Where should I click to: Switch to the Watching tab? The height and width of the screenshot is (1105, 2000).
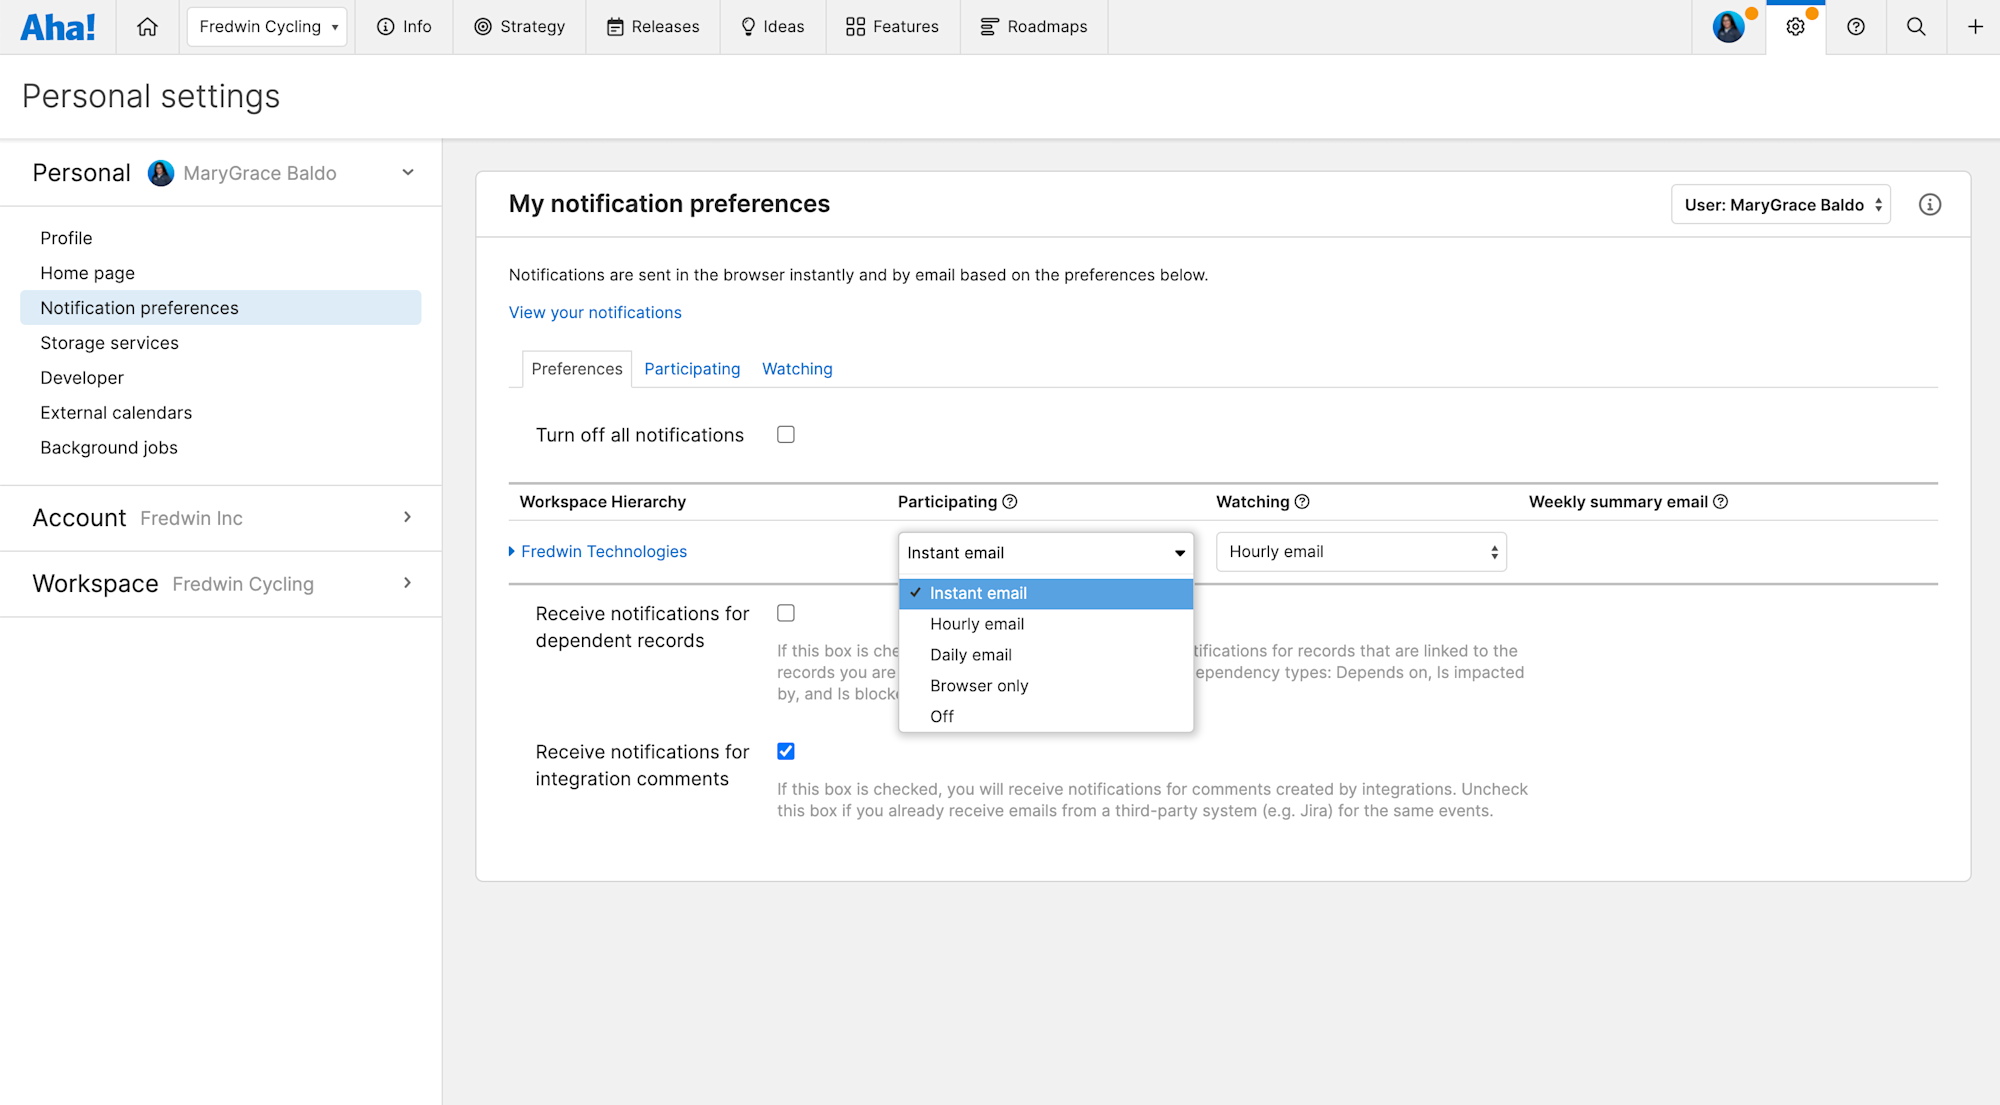point(797,369)
